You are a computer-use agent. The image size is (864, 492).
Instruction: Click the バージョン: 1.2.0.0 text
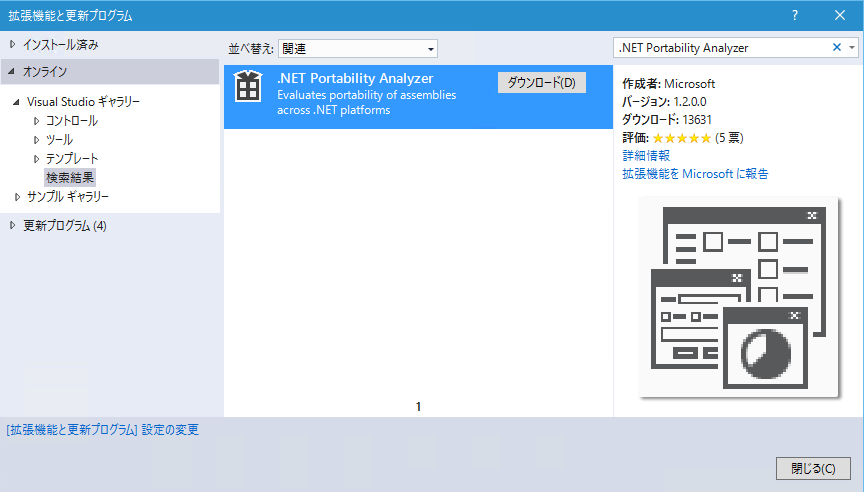(x=664, y=102)
